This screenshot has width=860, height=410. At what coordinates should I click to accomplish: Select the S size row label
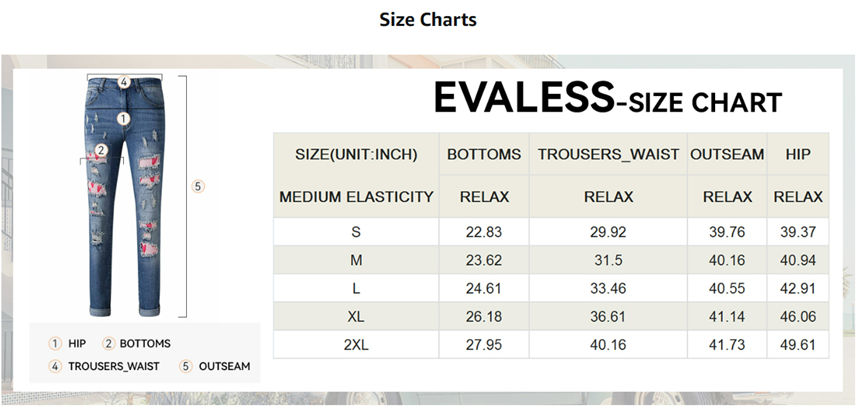356,232
